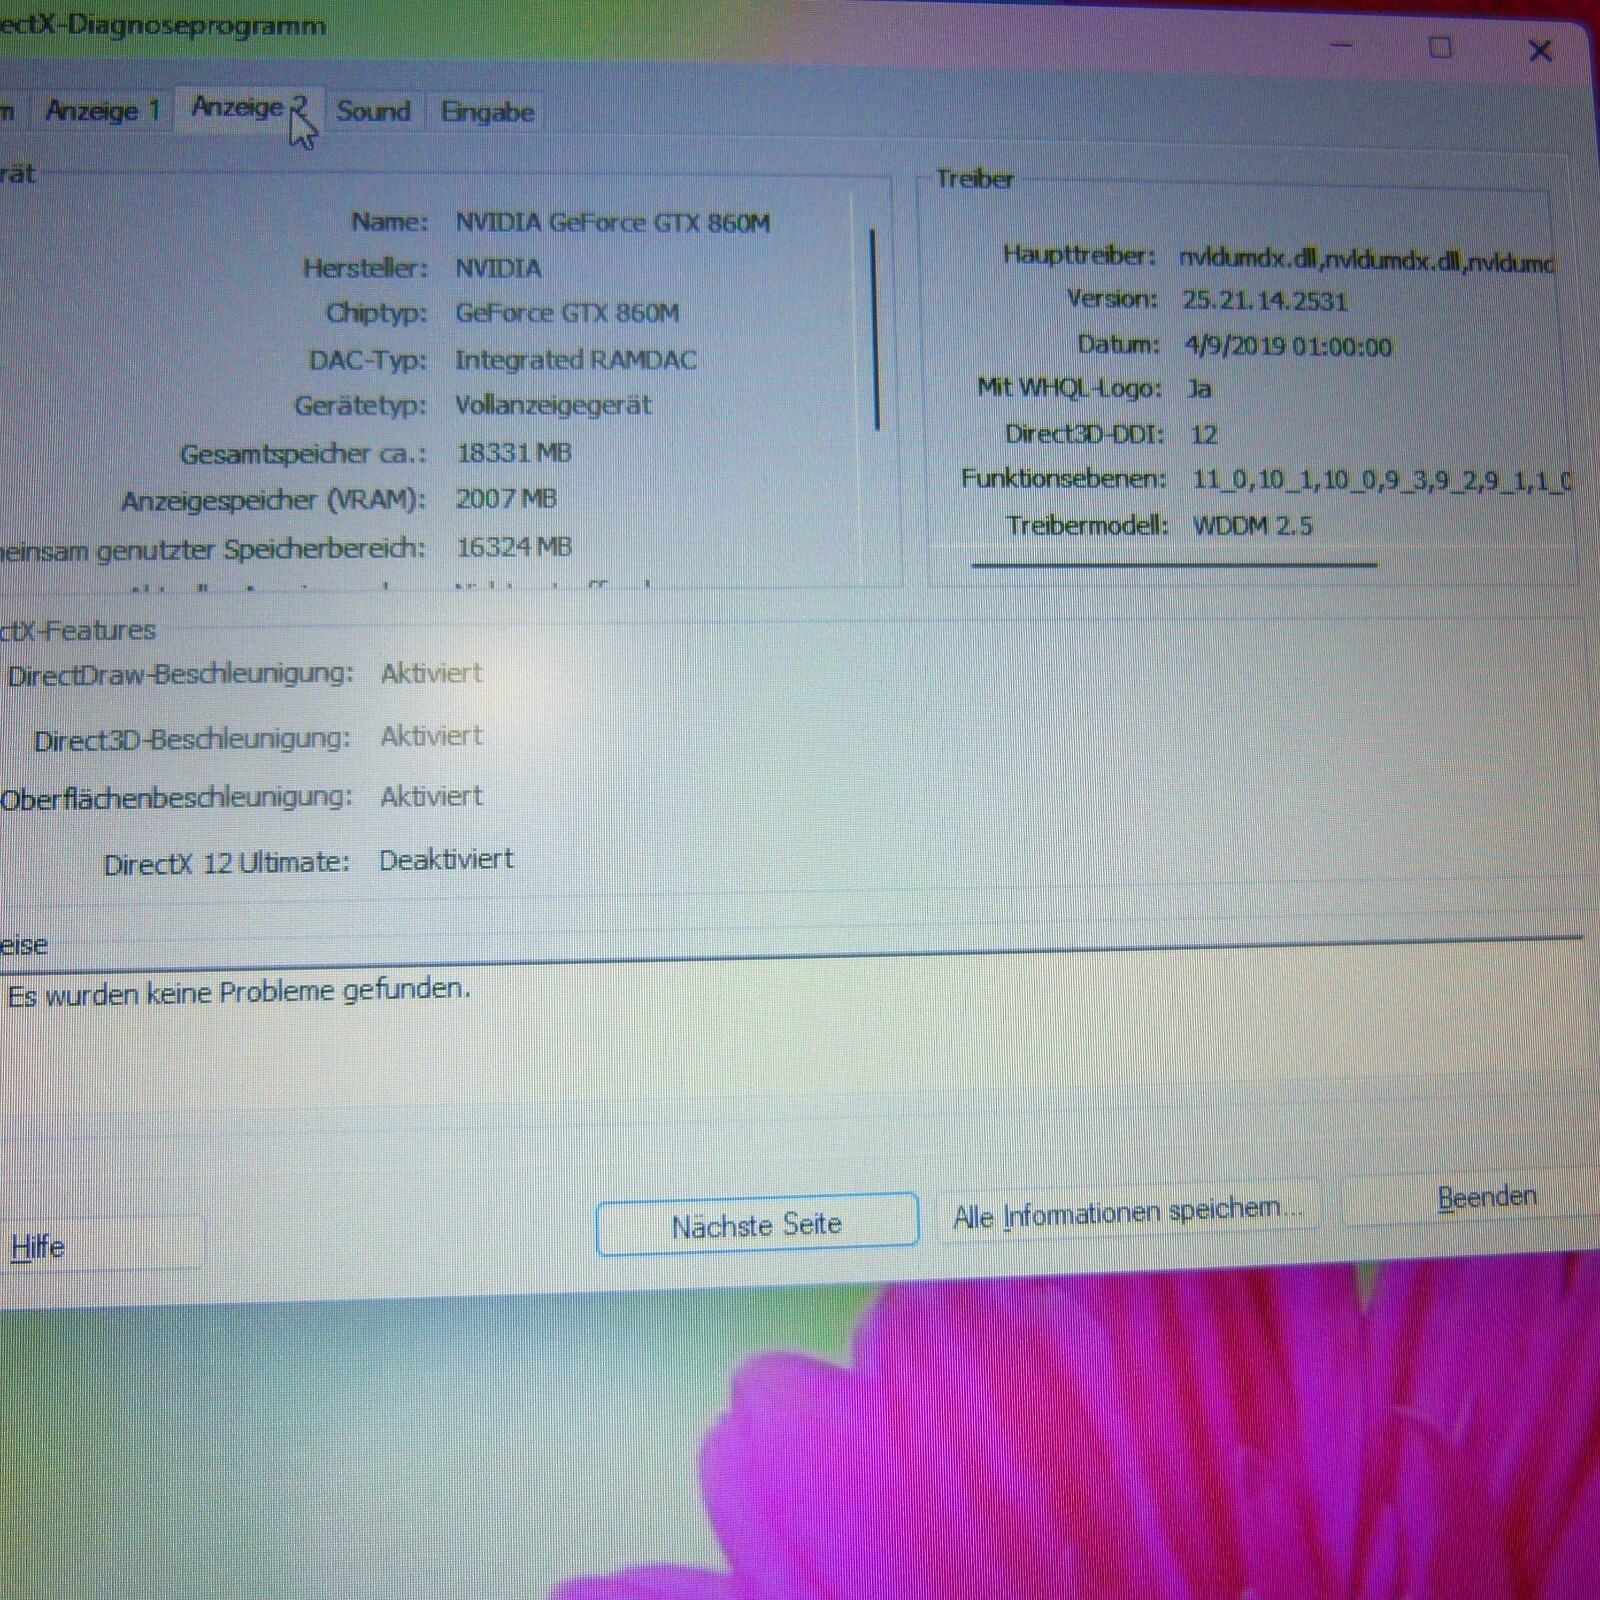Viewport: 1600px width, 1600px height.
Task: Click the NVIDIA GeForce GTX 860M name value
Action: [x=612, y=222]
